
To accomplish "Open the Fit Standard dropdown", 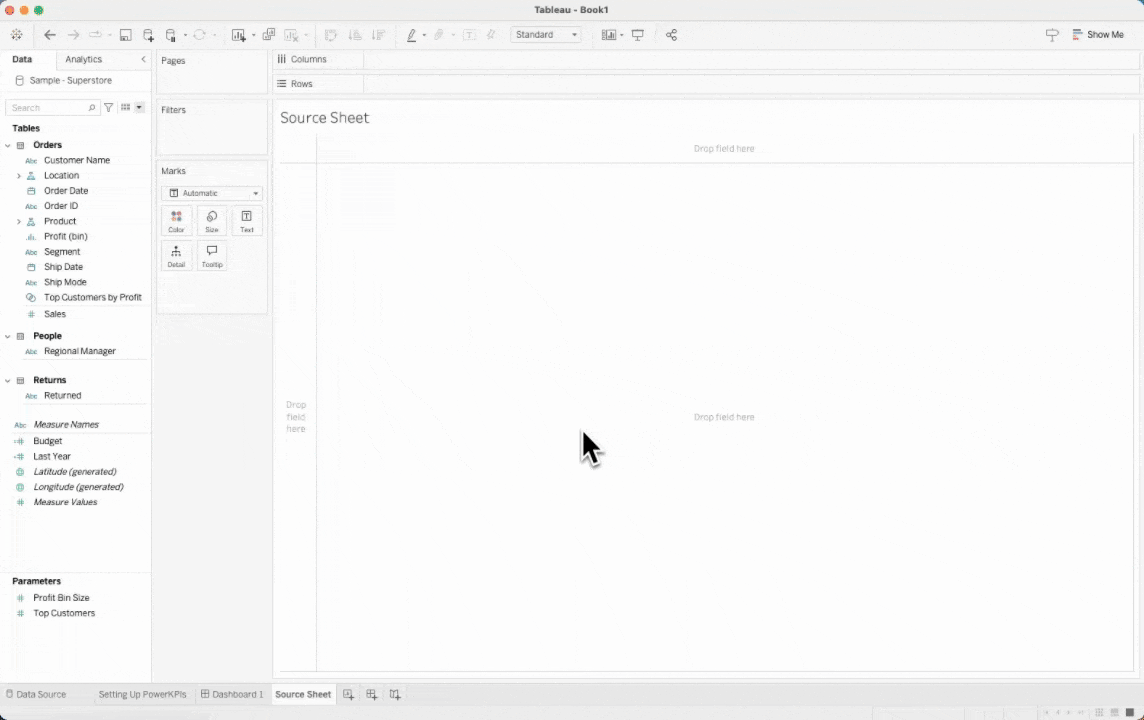I will [546, 34].
